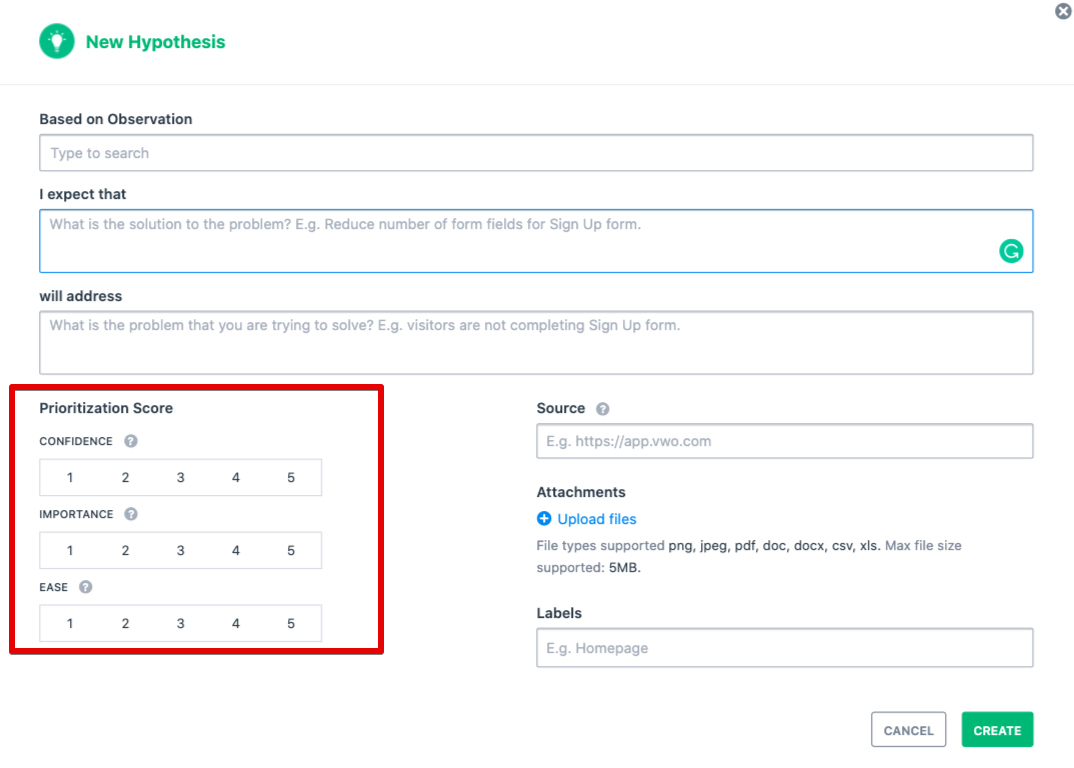The image size is (1074, 768).
Task: Click the Upload files link
Action: (597, 519)
